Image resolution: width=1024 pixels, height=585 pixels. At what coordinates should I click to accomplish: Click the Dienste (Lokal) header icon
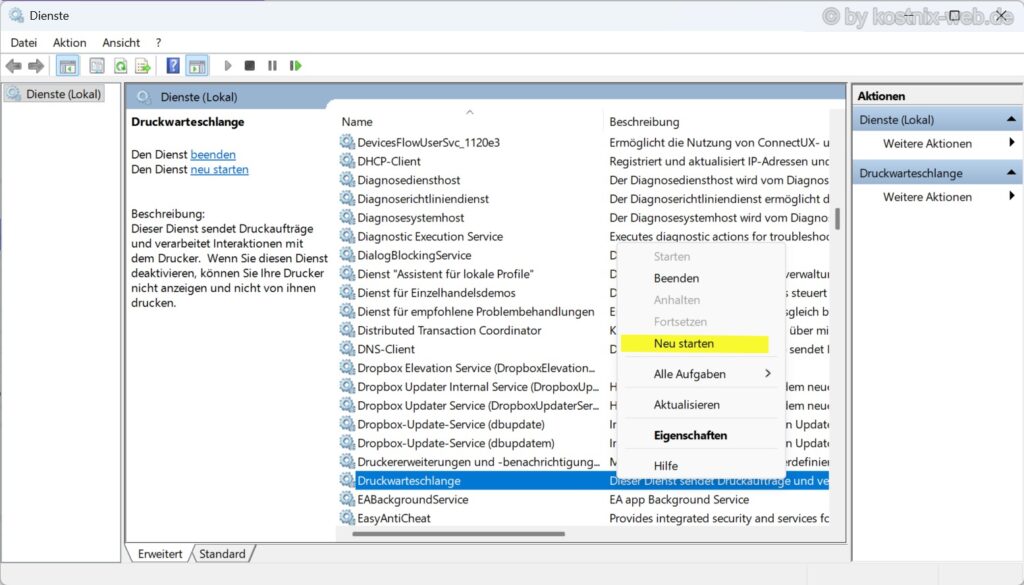144,97
